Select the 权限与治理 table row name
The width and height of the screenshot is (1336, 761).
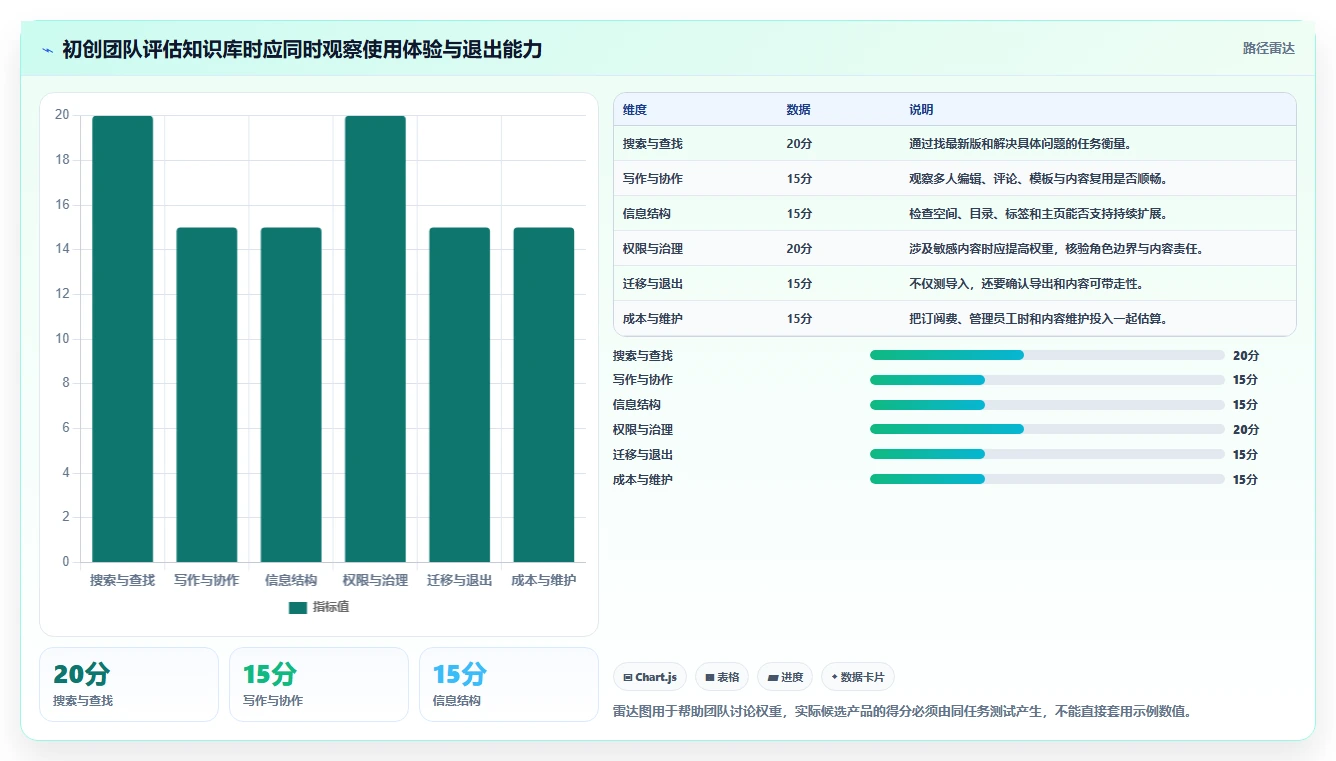pos(653,249)
